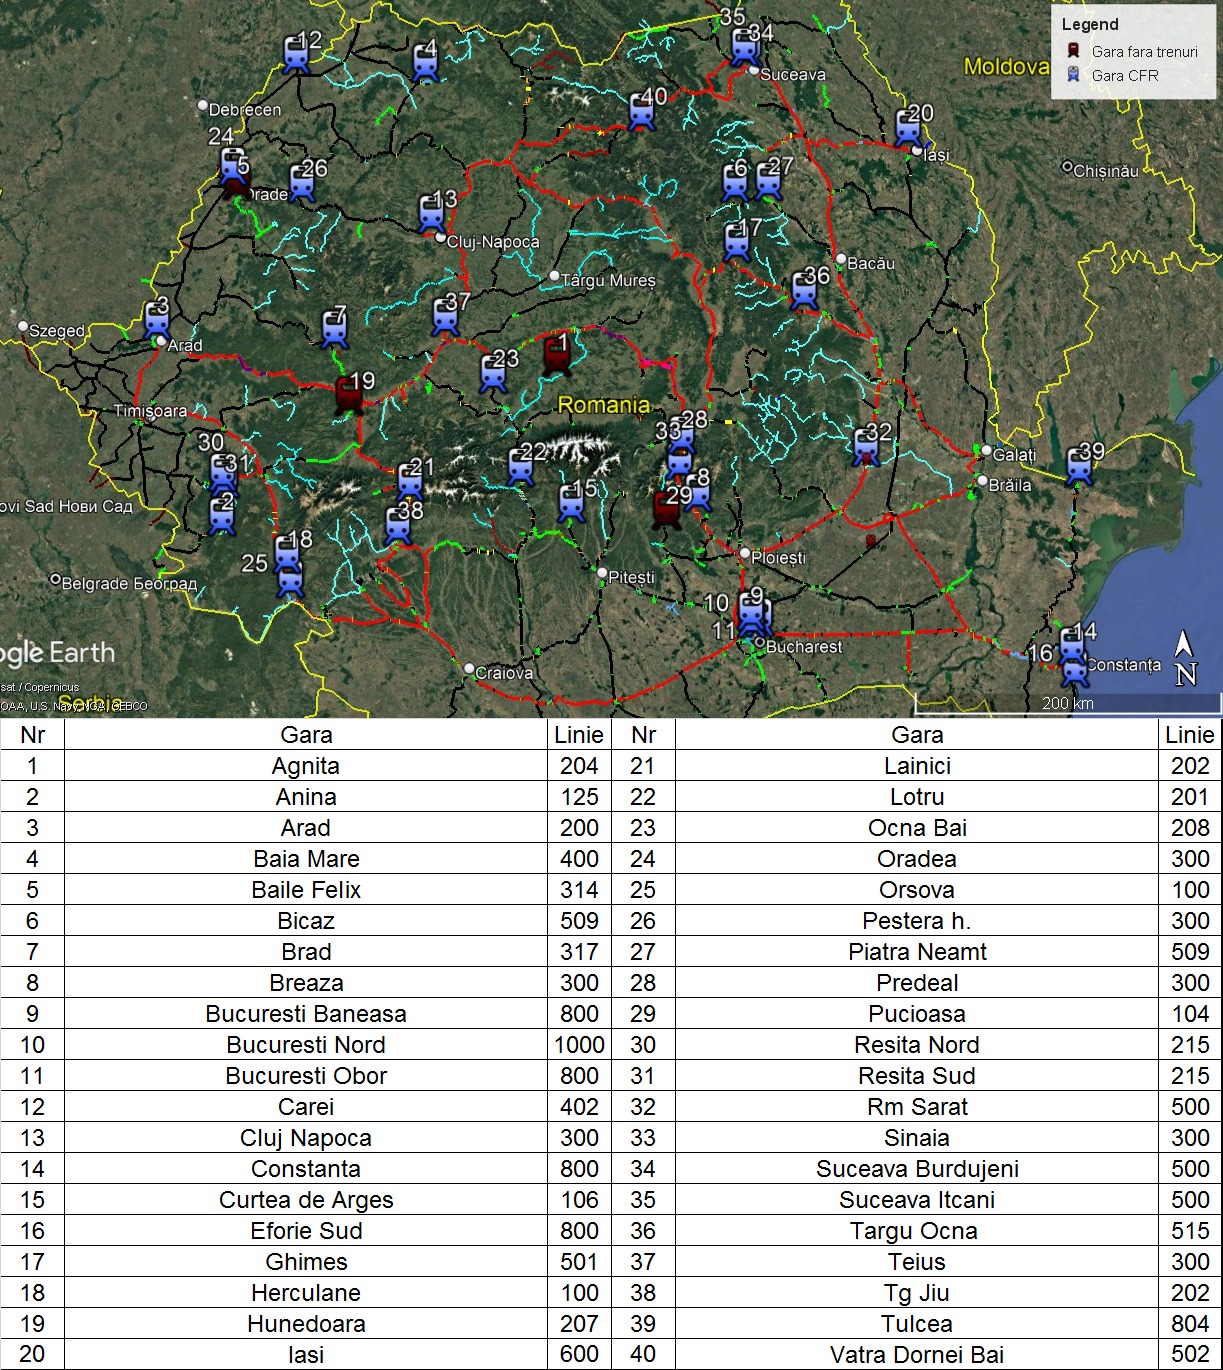Click the Teius station marker 37
1223x1370 pixels.
446,316
